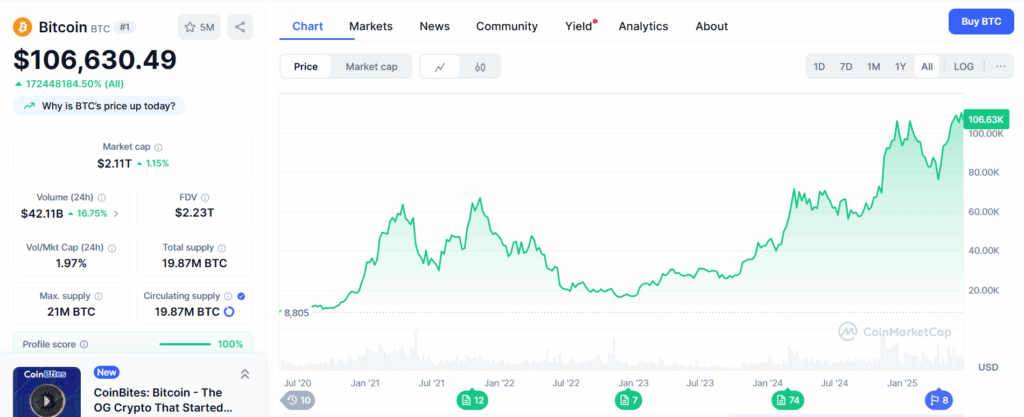This screenshot has width=1024, height=417.
Task: Set chart range to 1M
Action: coord(873,67)
